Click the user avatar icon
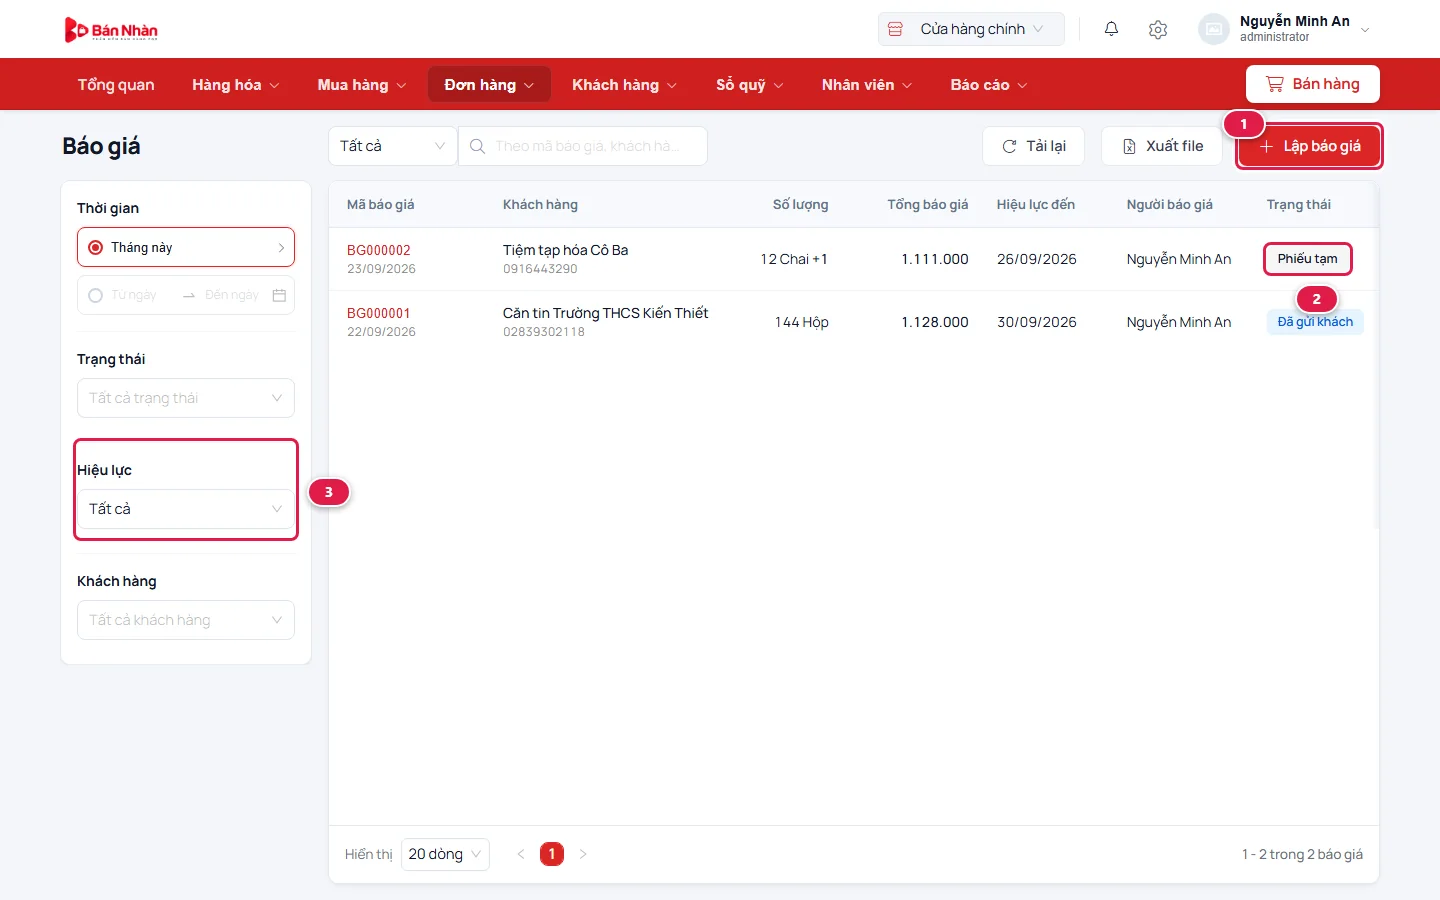Screen dimensions: 1440x900 1213,29
